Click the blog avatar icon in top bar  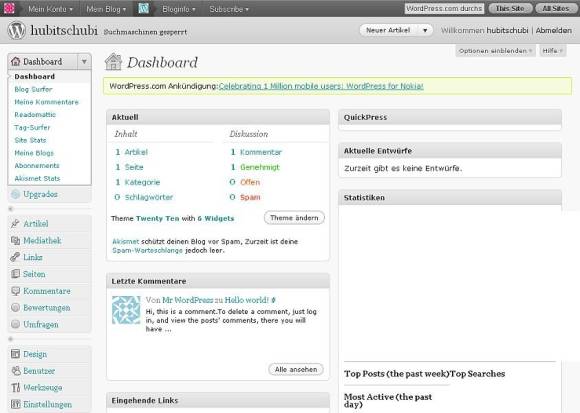coord(144,8)
